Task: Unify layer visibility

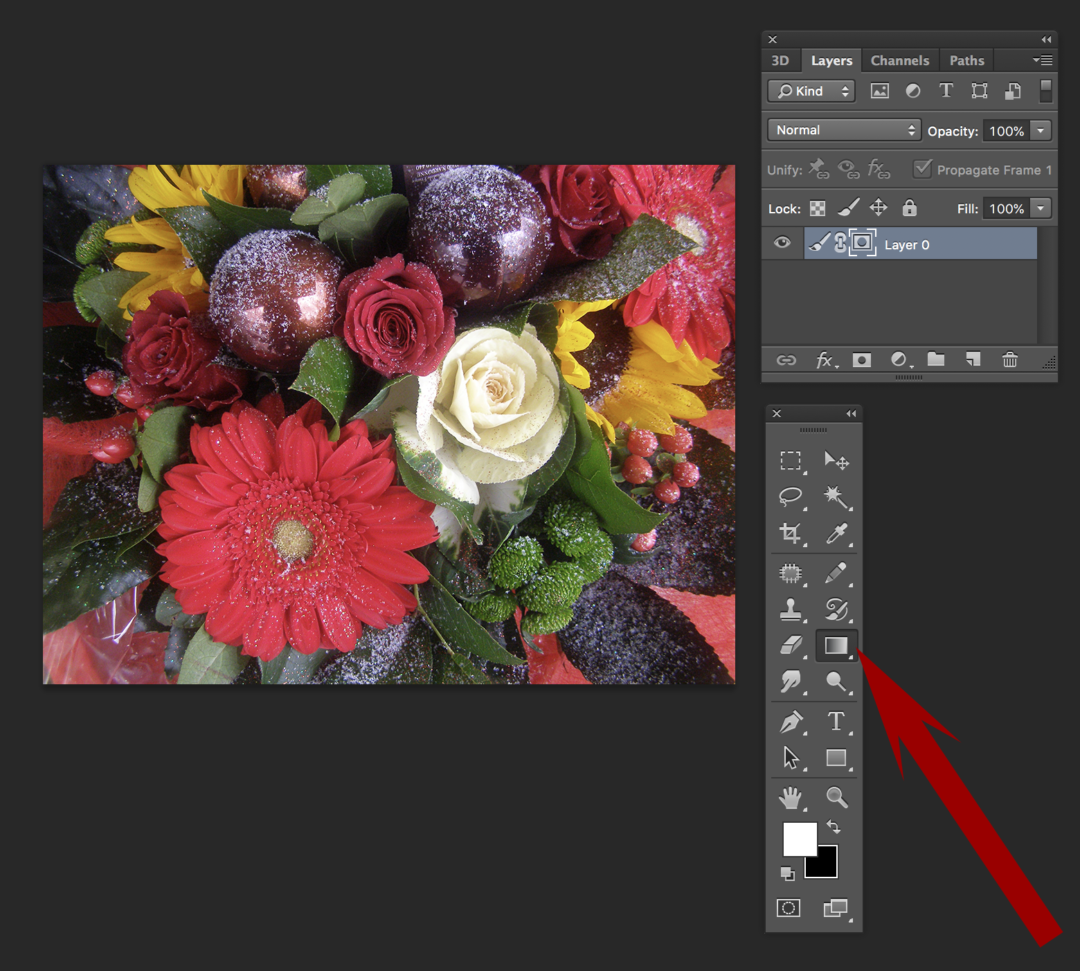Action: point(849,169)
